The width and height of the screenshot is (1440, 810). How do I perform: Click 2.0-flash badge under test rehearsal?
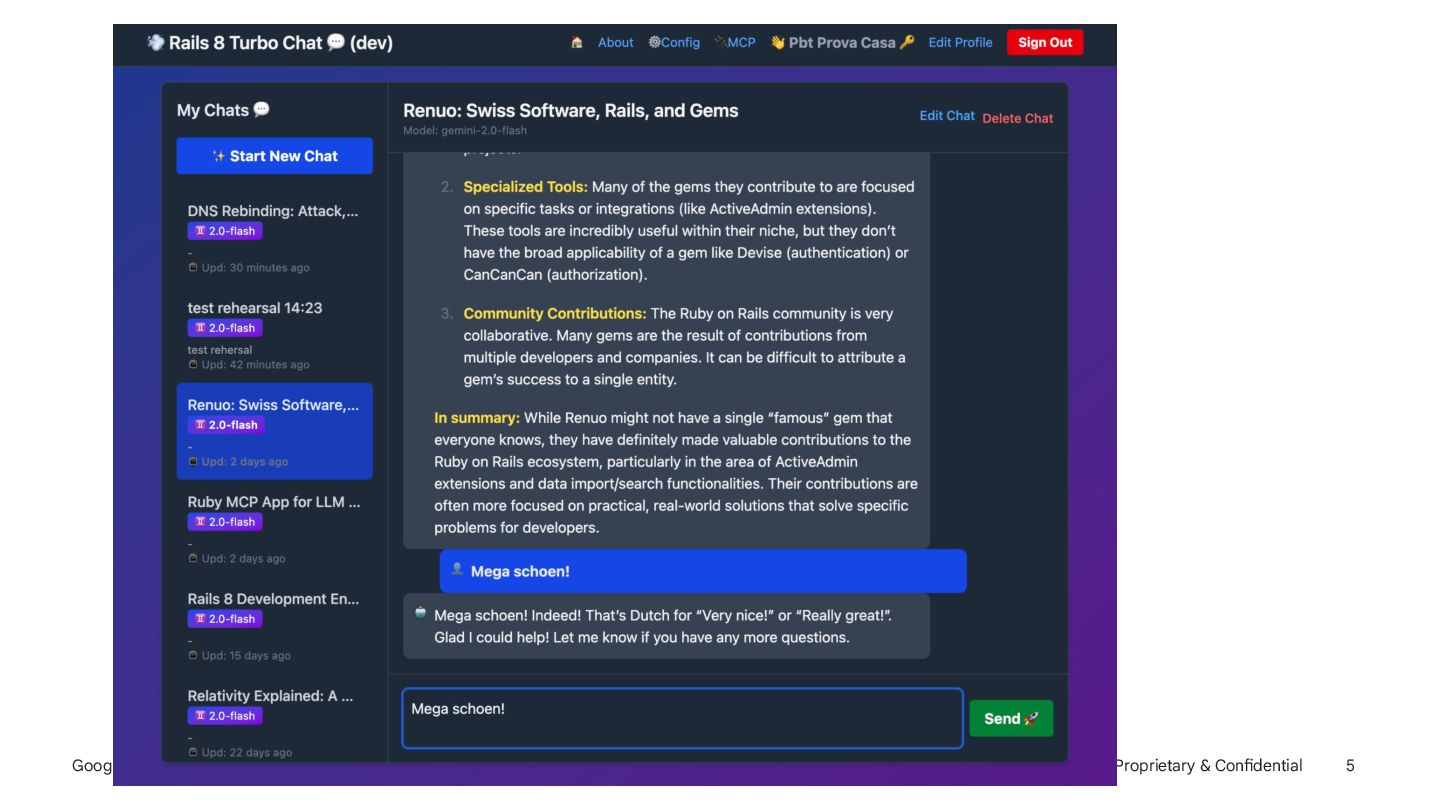click(x=225, y=328)
